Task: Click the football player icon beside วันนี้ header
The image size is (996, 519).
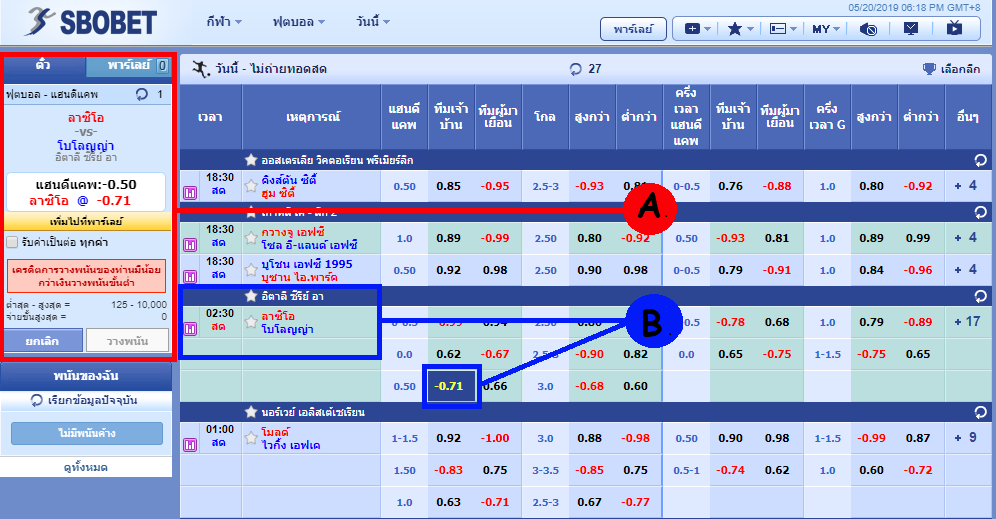Action: point(201,69)
